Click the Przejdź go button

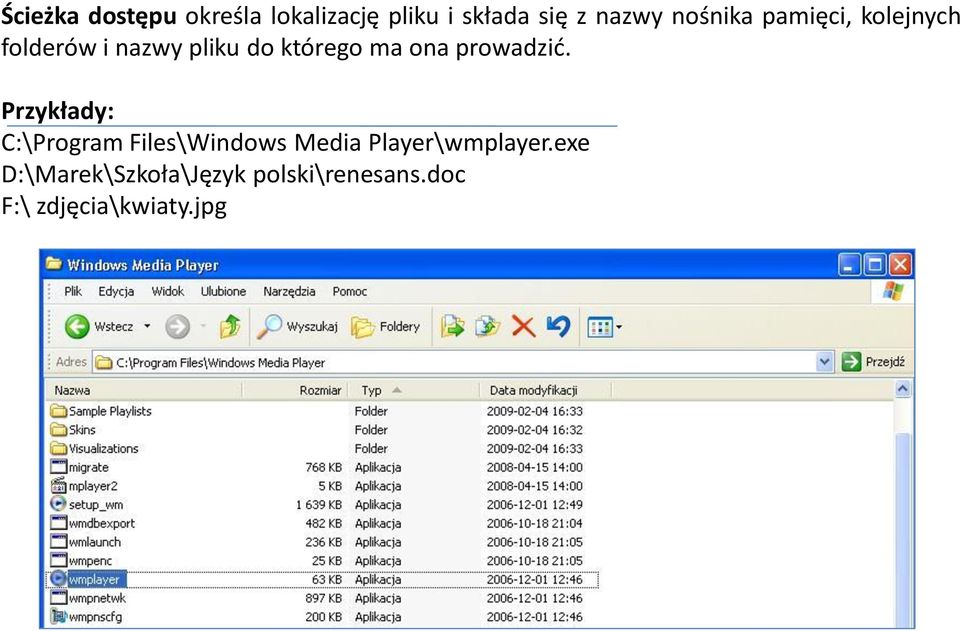pos(874,362)
